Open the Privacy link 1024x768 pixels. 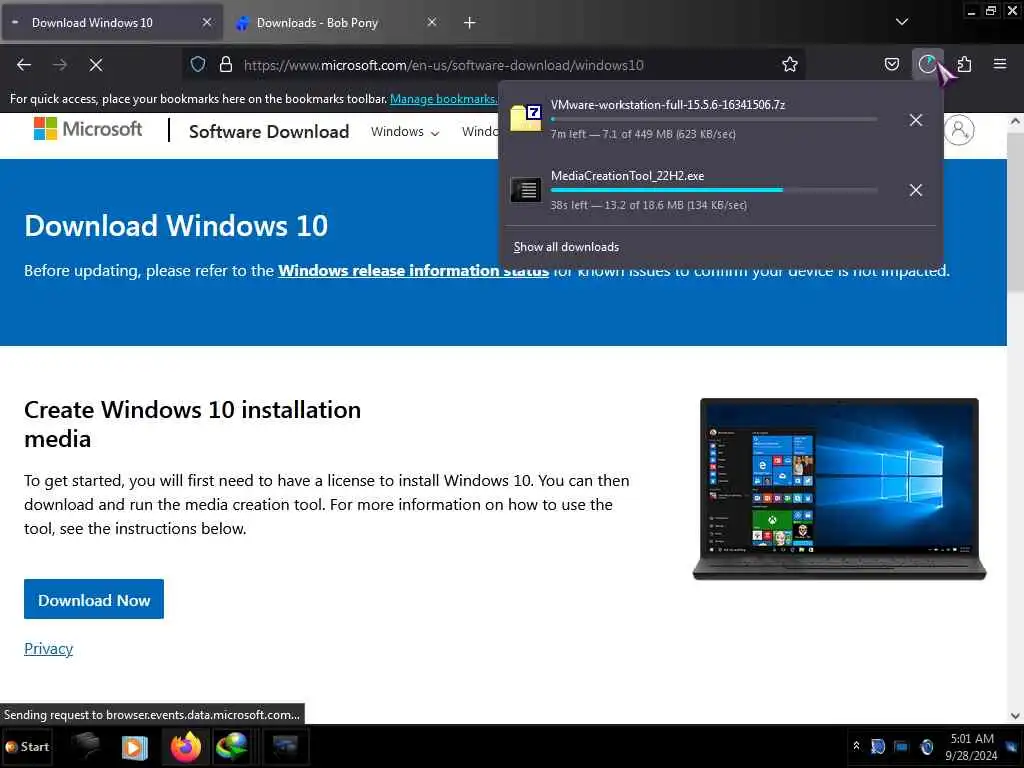coord(48,648)
